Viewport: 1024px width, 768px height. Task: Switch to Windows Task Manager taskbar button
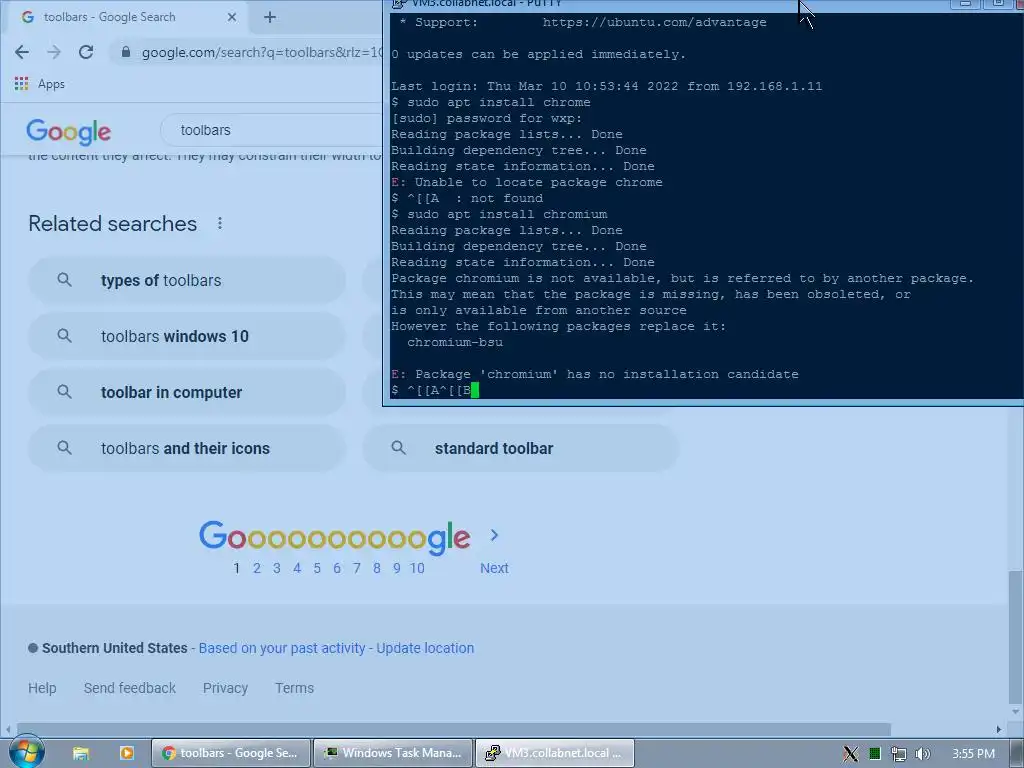(x=392, y=753)
